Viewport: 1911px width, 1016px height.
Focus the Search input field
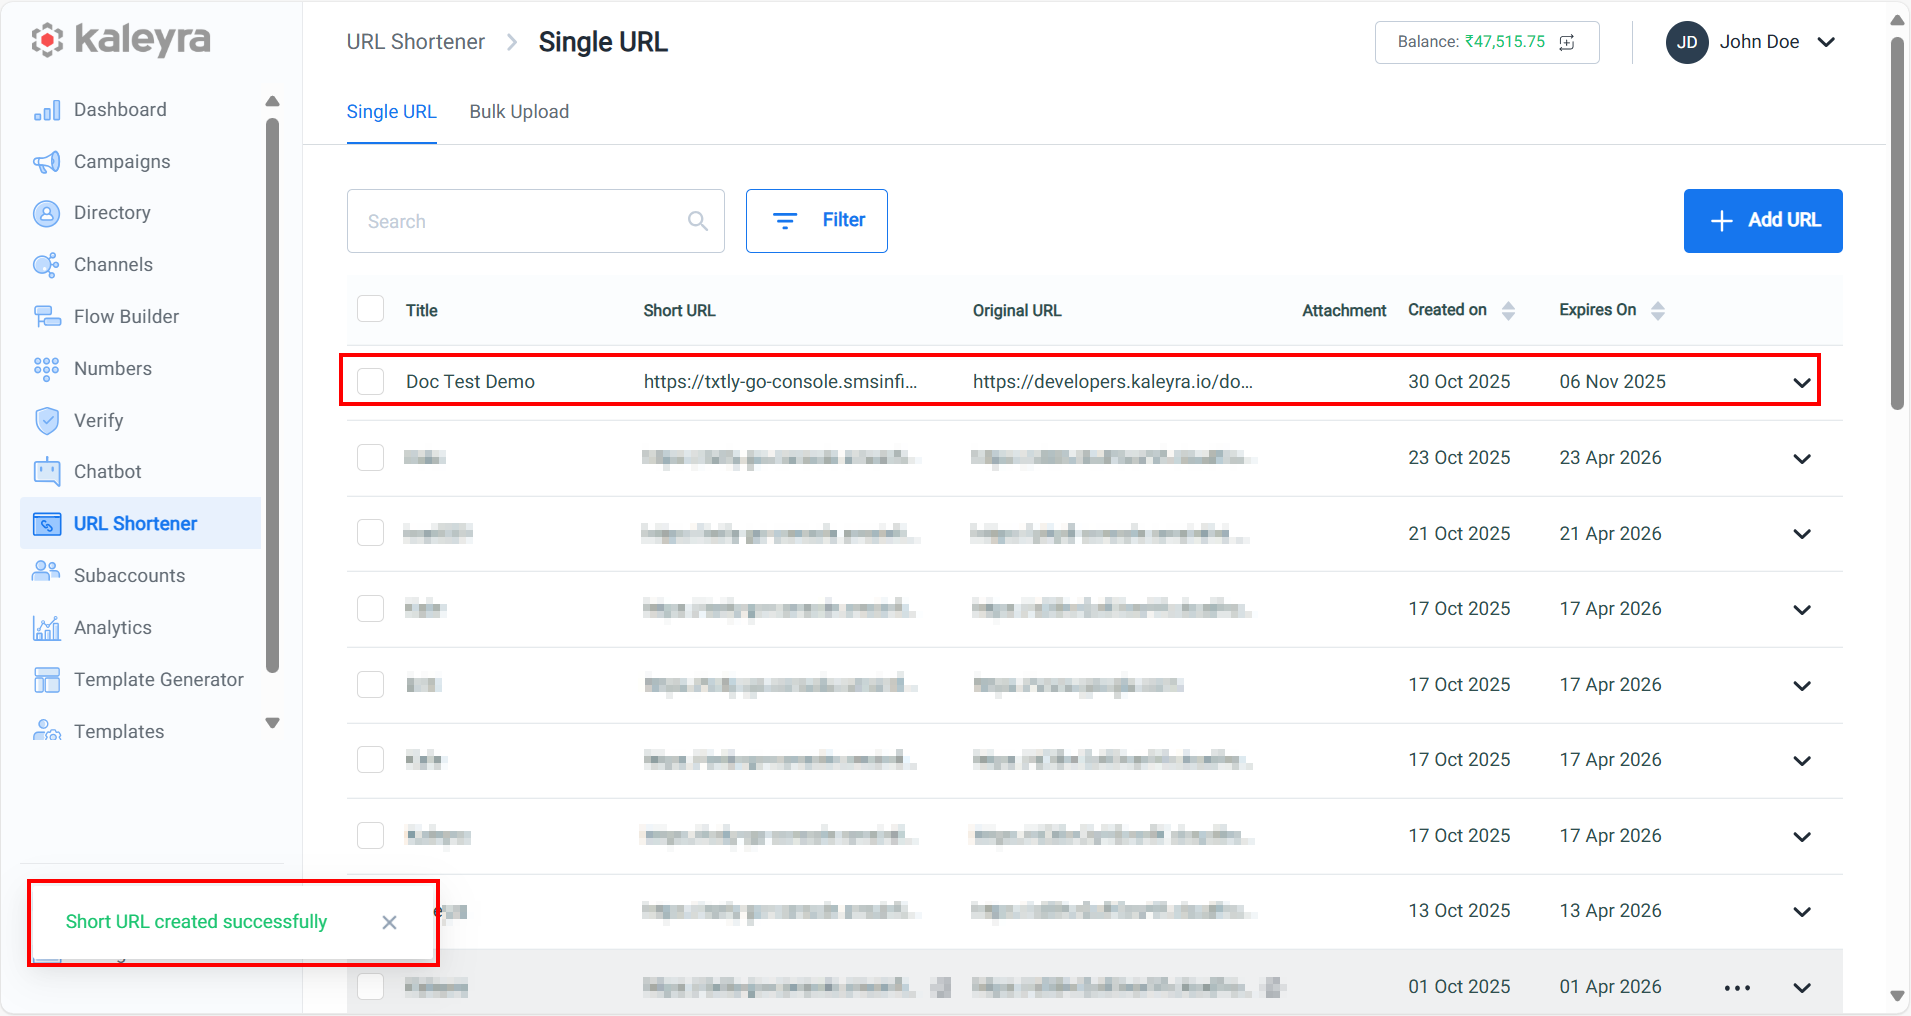[535, 221]
